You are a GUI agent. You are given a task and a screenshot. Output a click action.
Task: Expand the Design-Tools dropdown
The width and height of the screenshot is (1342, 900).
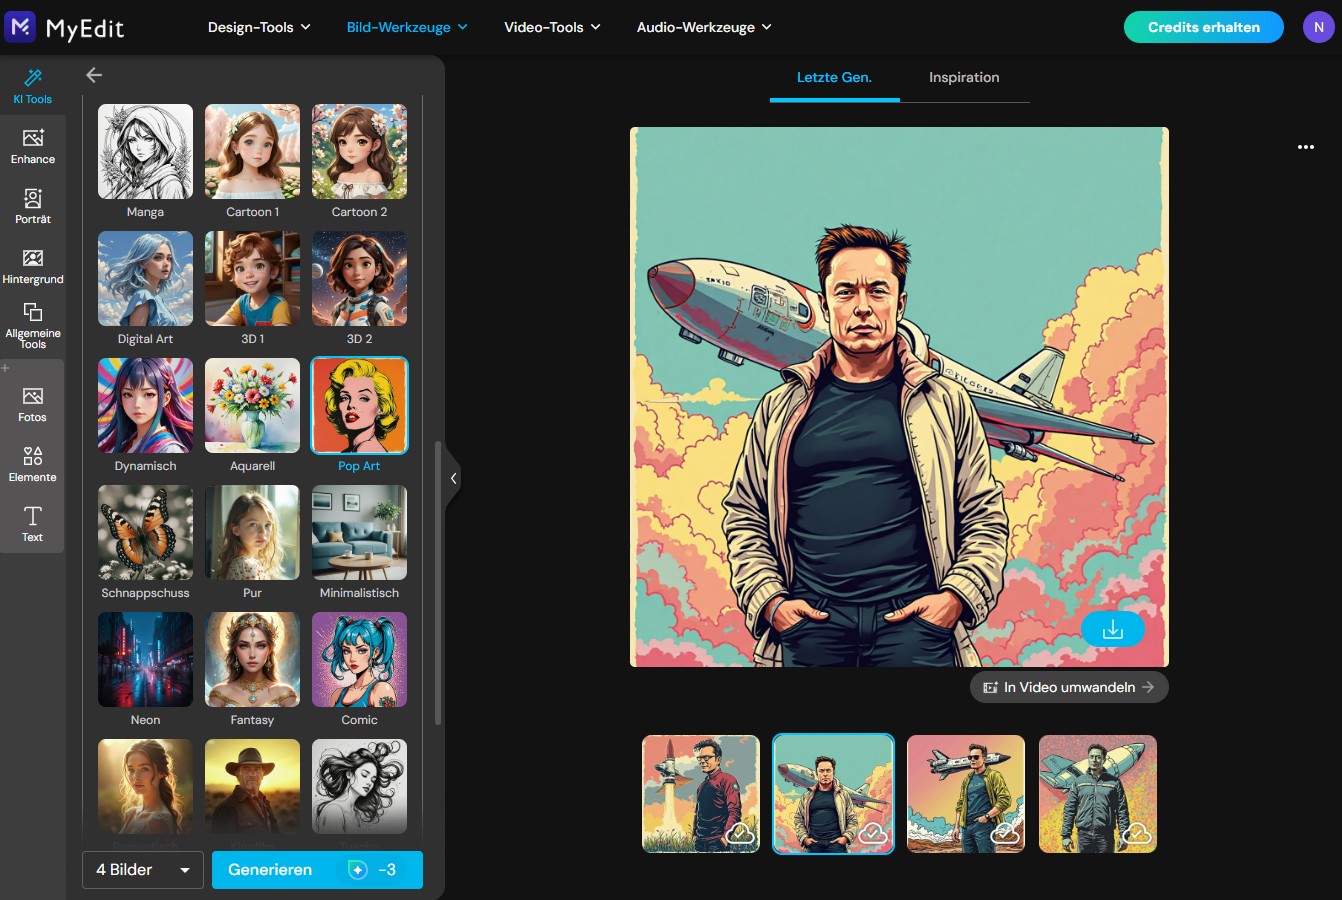click(x=259, y=27)
